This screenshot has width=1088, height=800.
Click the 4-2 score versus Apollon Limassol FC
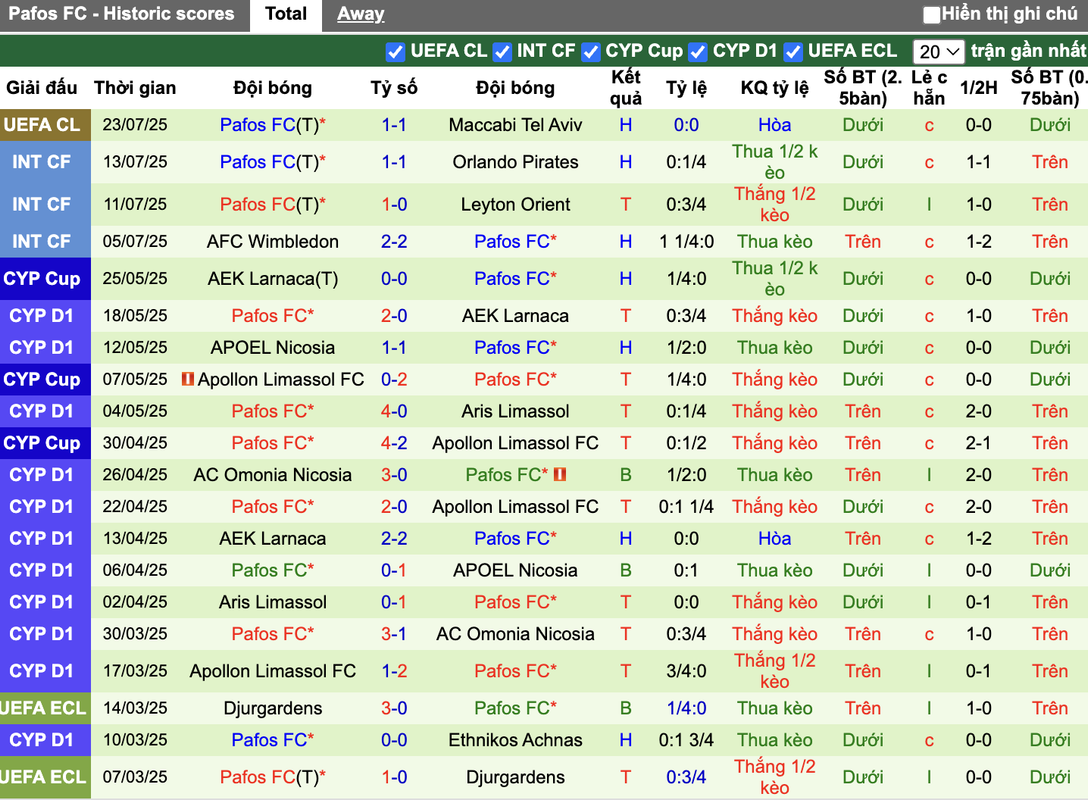point(393,443)
